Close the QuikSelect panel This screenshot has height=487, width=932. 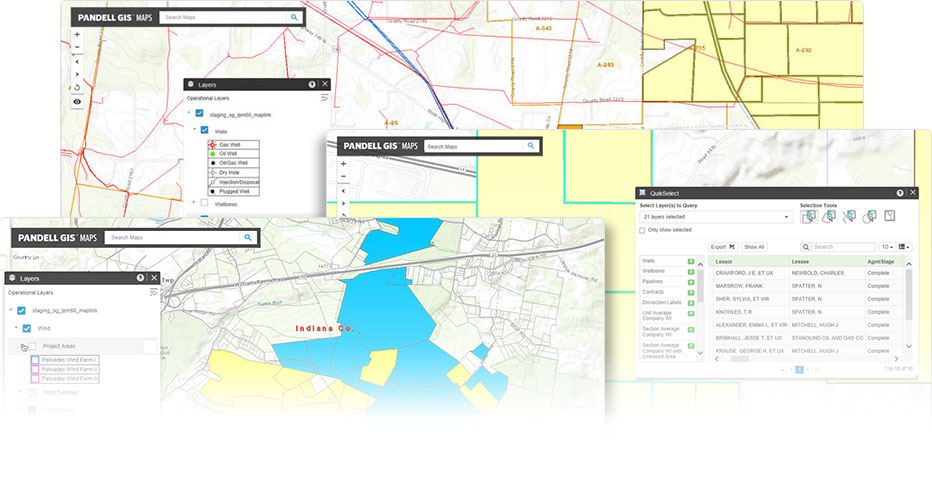pos(913,193)
